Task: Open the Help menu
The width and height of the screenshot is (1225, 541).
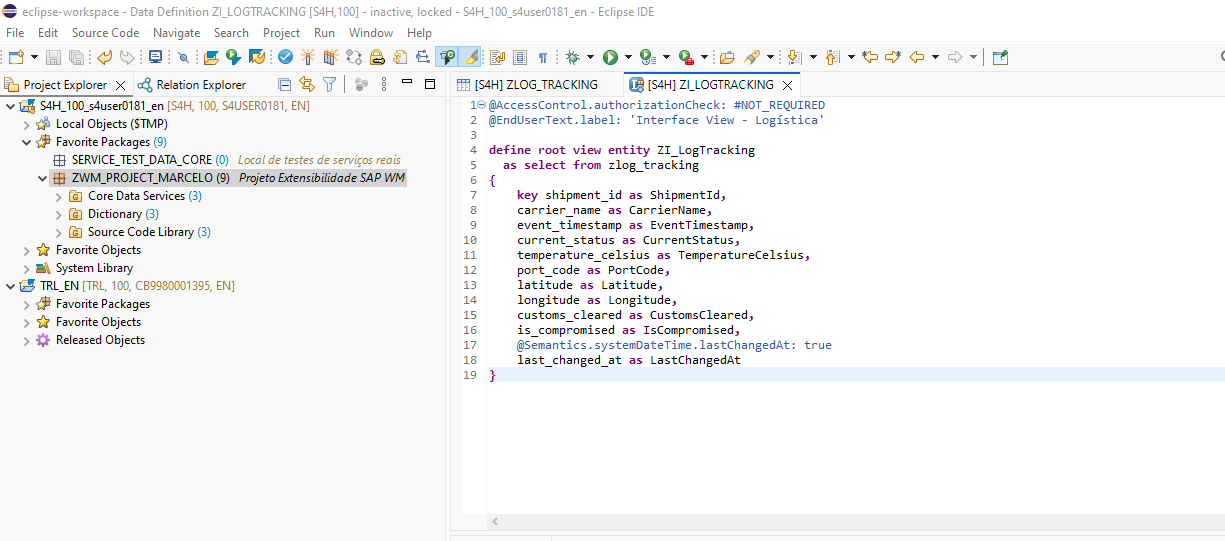Action: coord(419,33)
